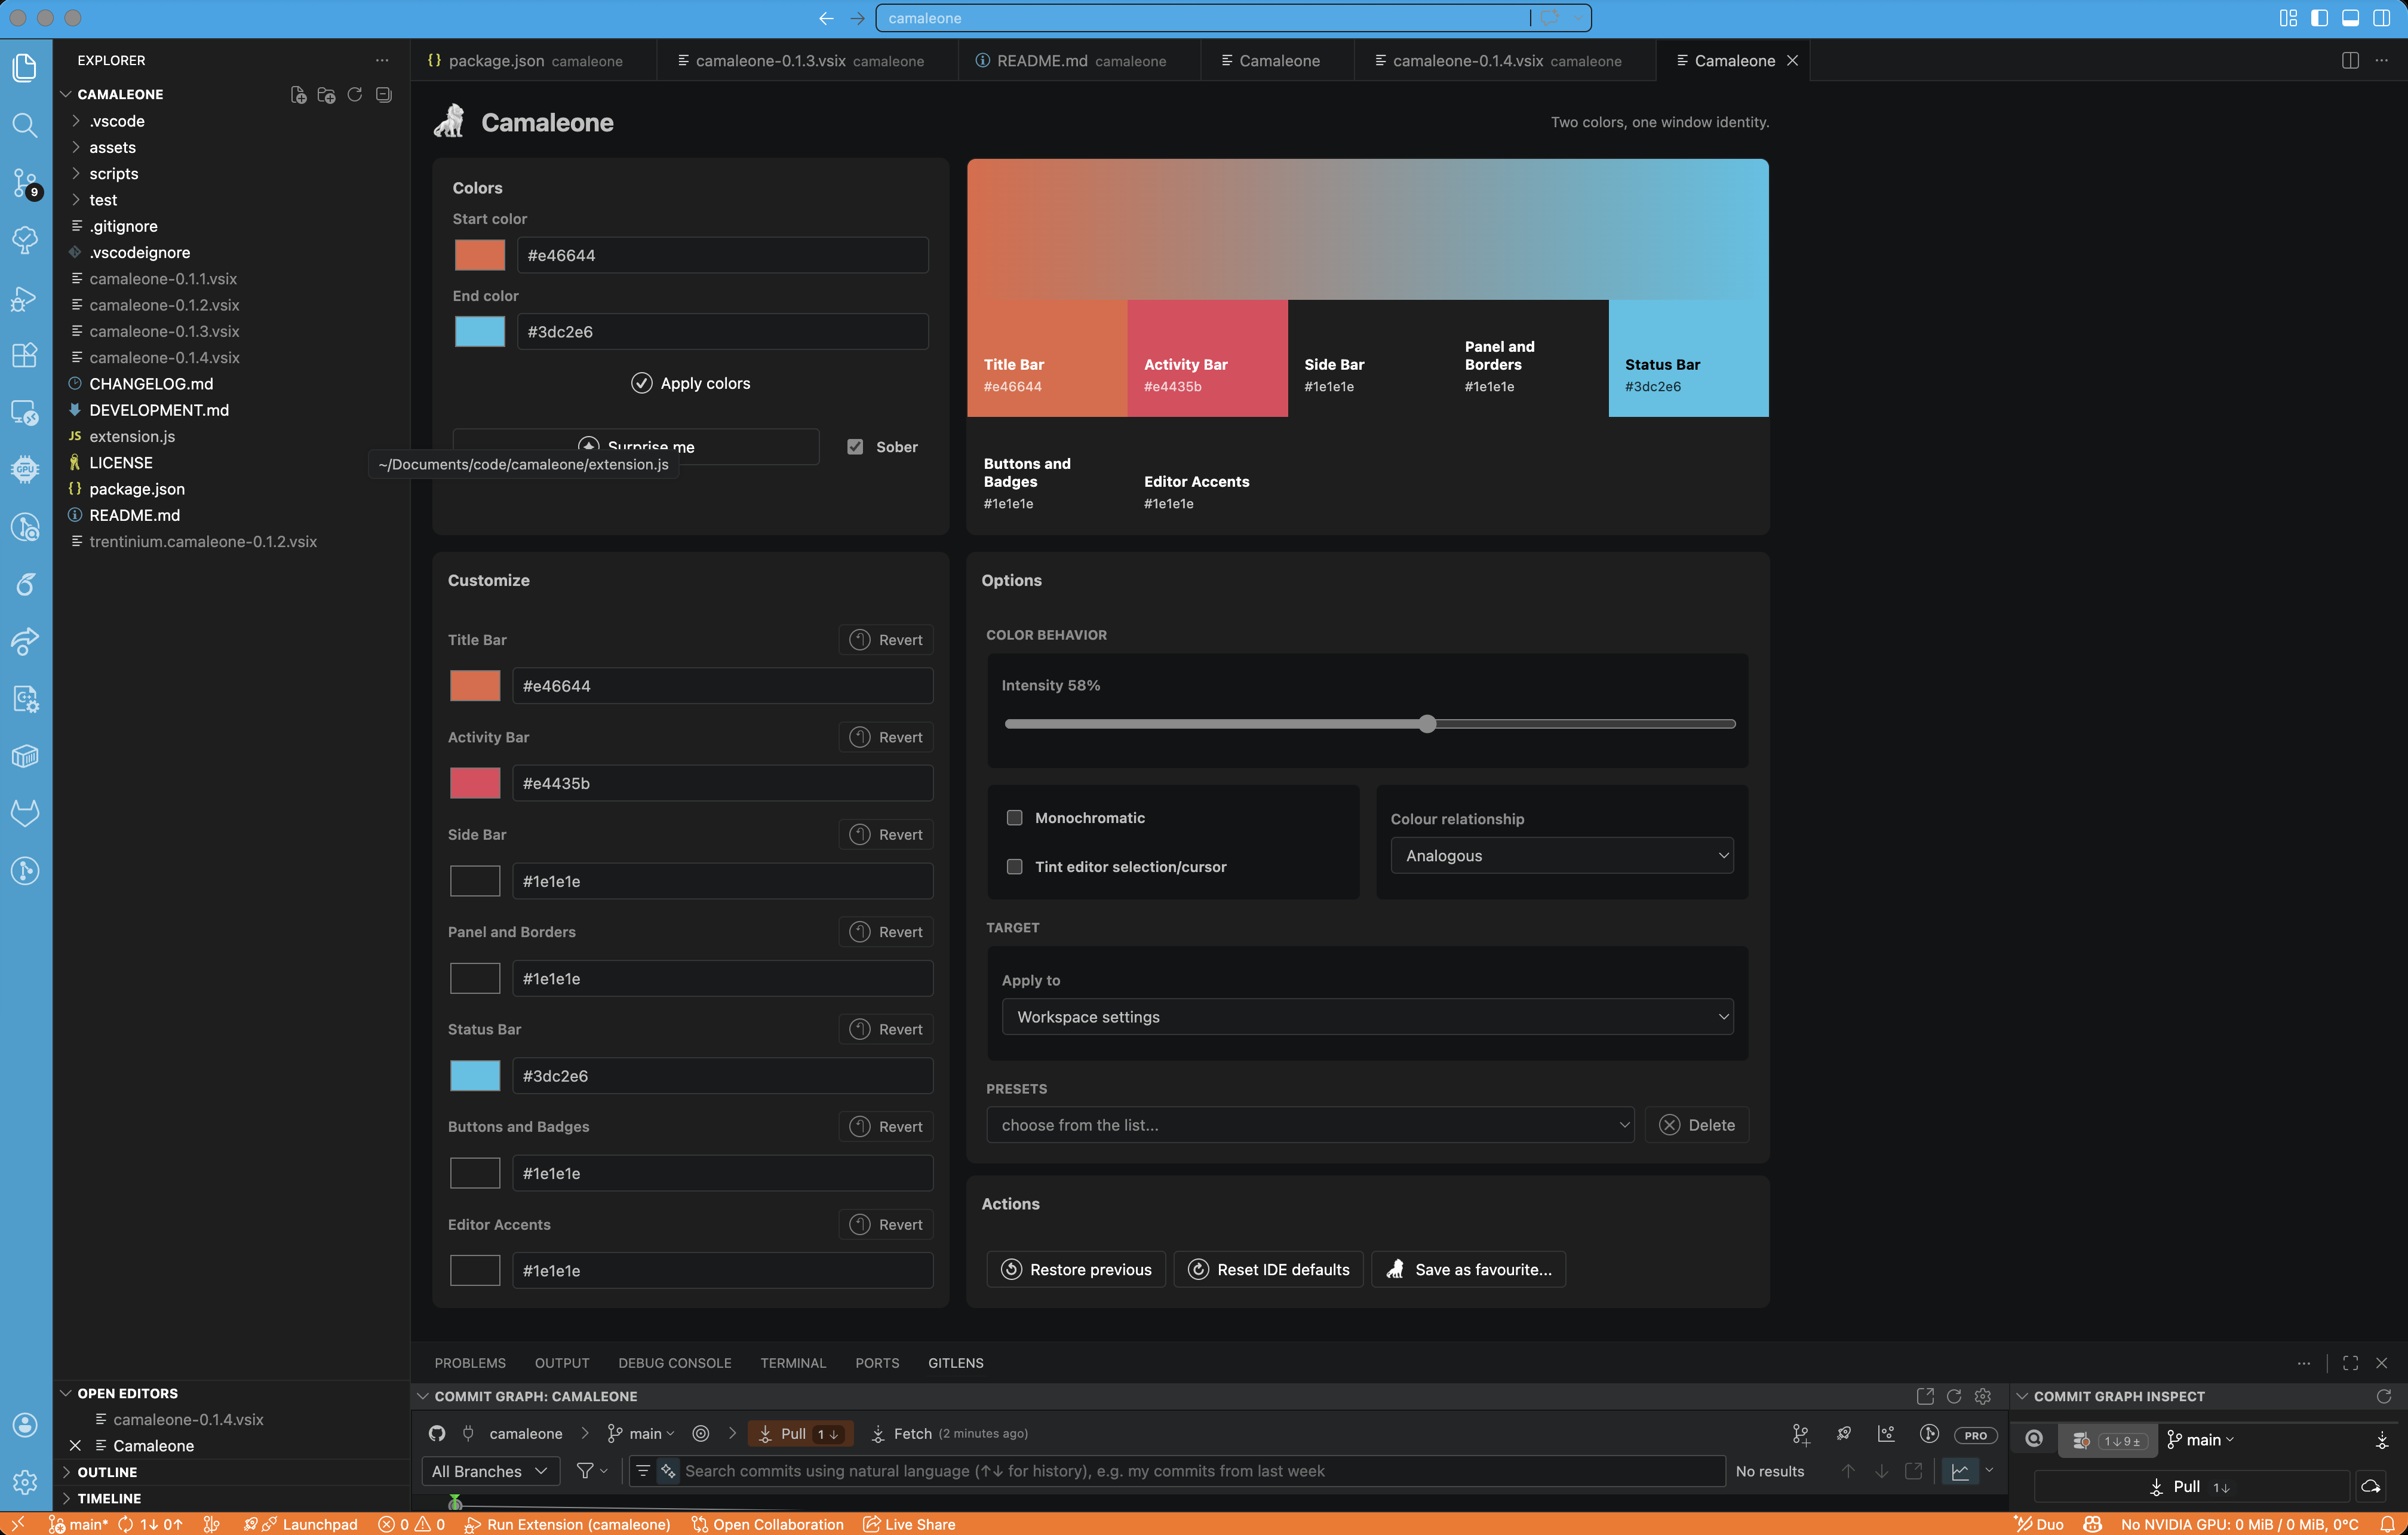Open the DEBUG CONSOLE panel tab

pyautogui.click(x=675, y=1363)
